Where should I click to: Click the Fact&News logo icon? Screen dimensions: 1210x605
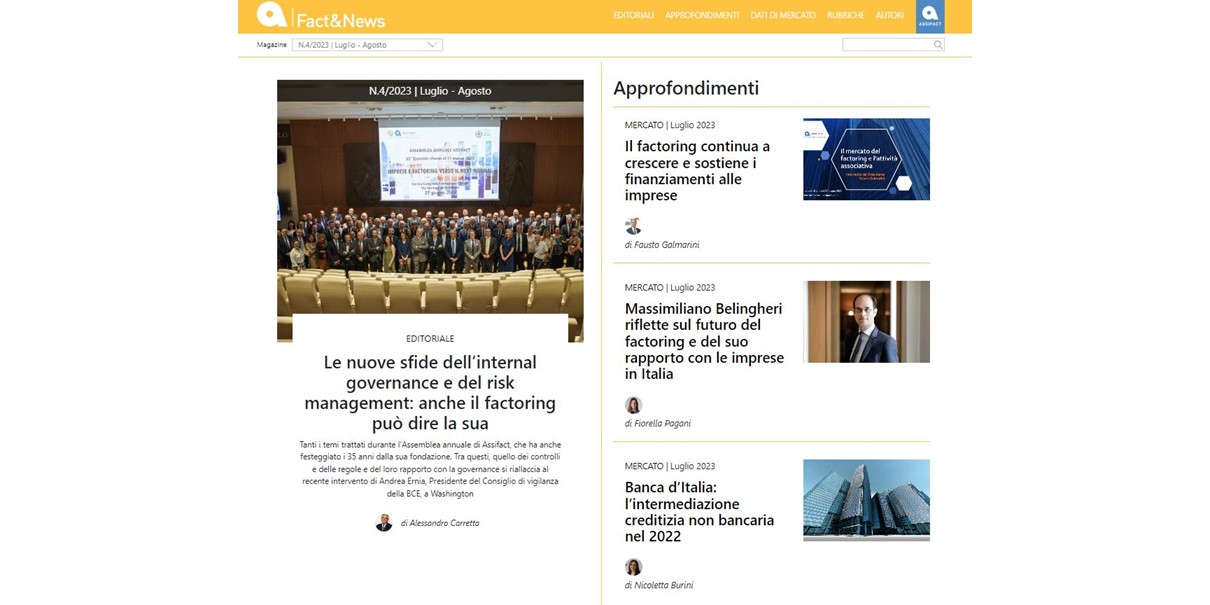(271, 15)
